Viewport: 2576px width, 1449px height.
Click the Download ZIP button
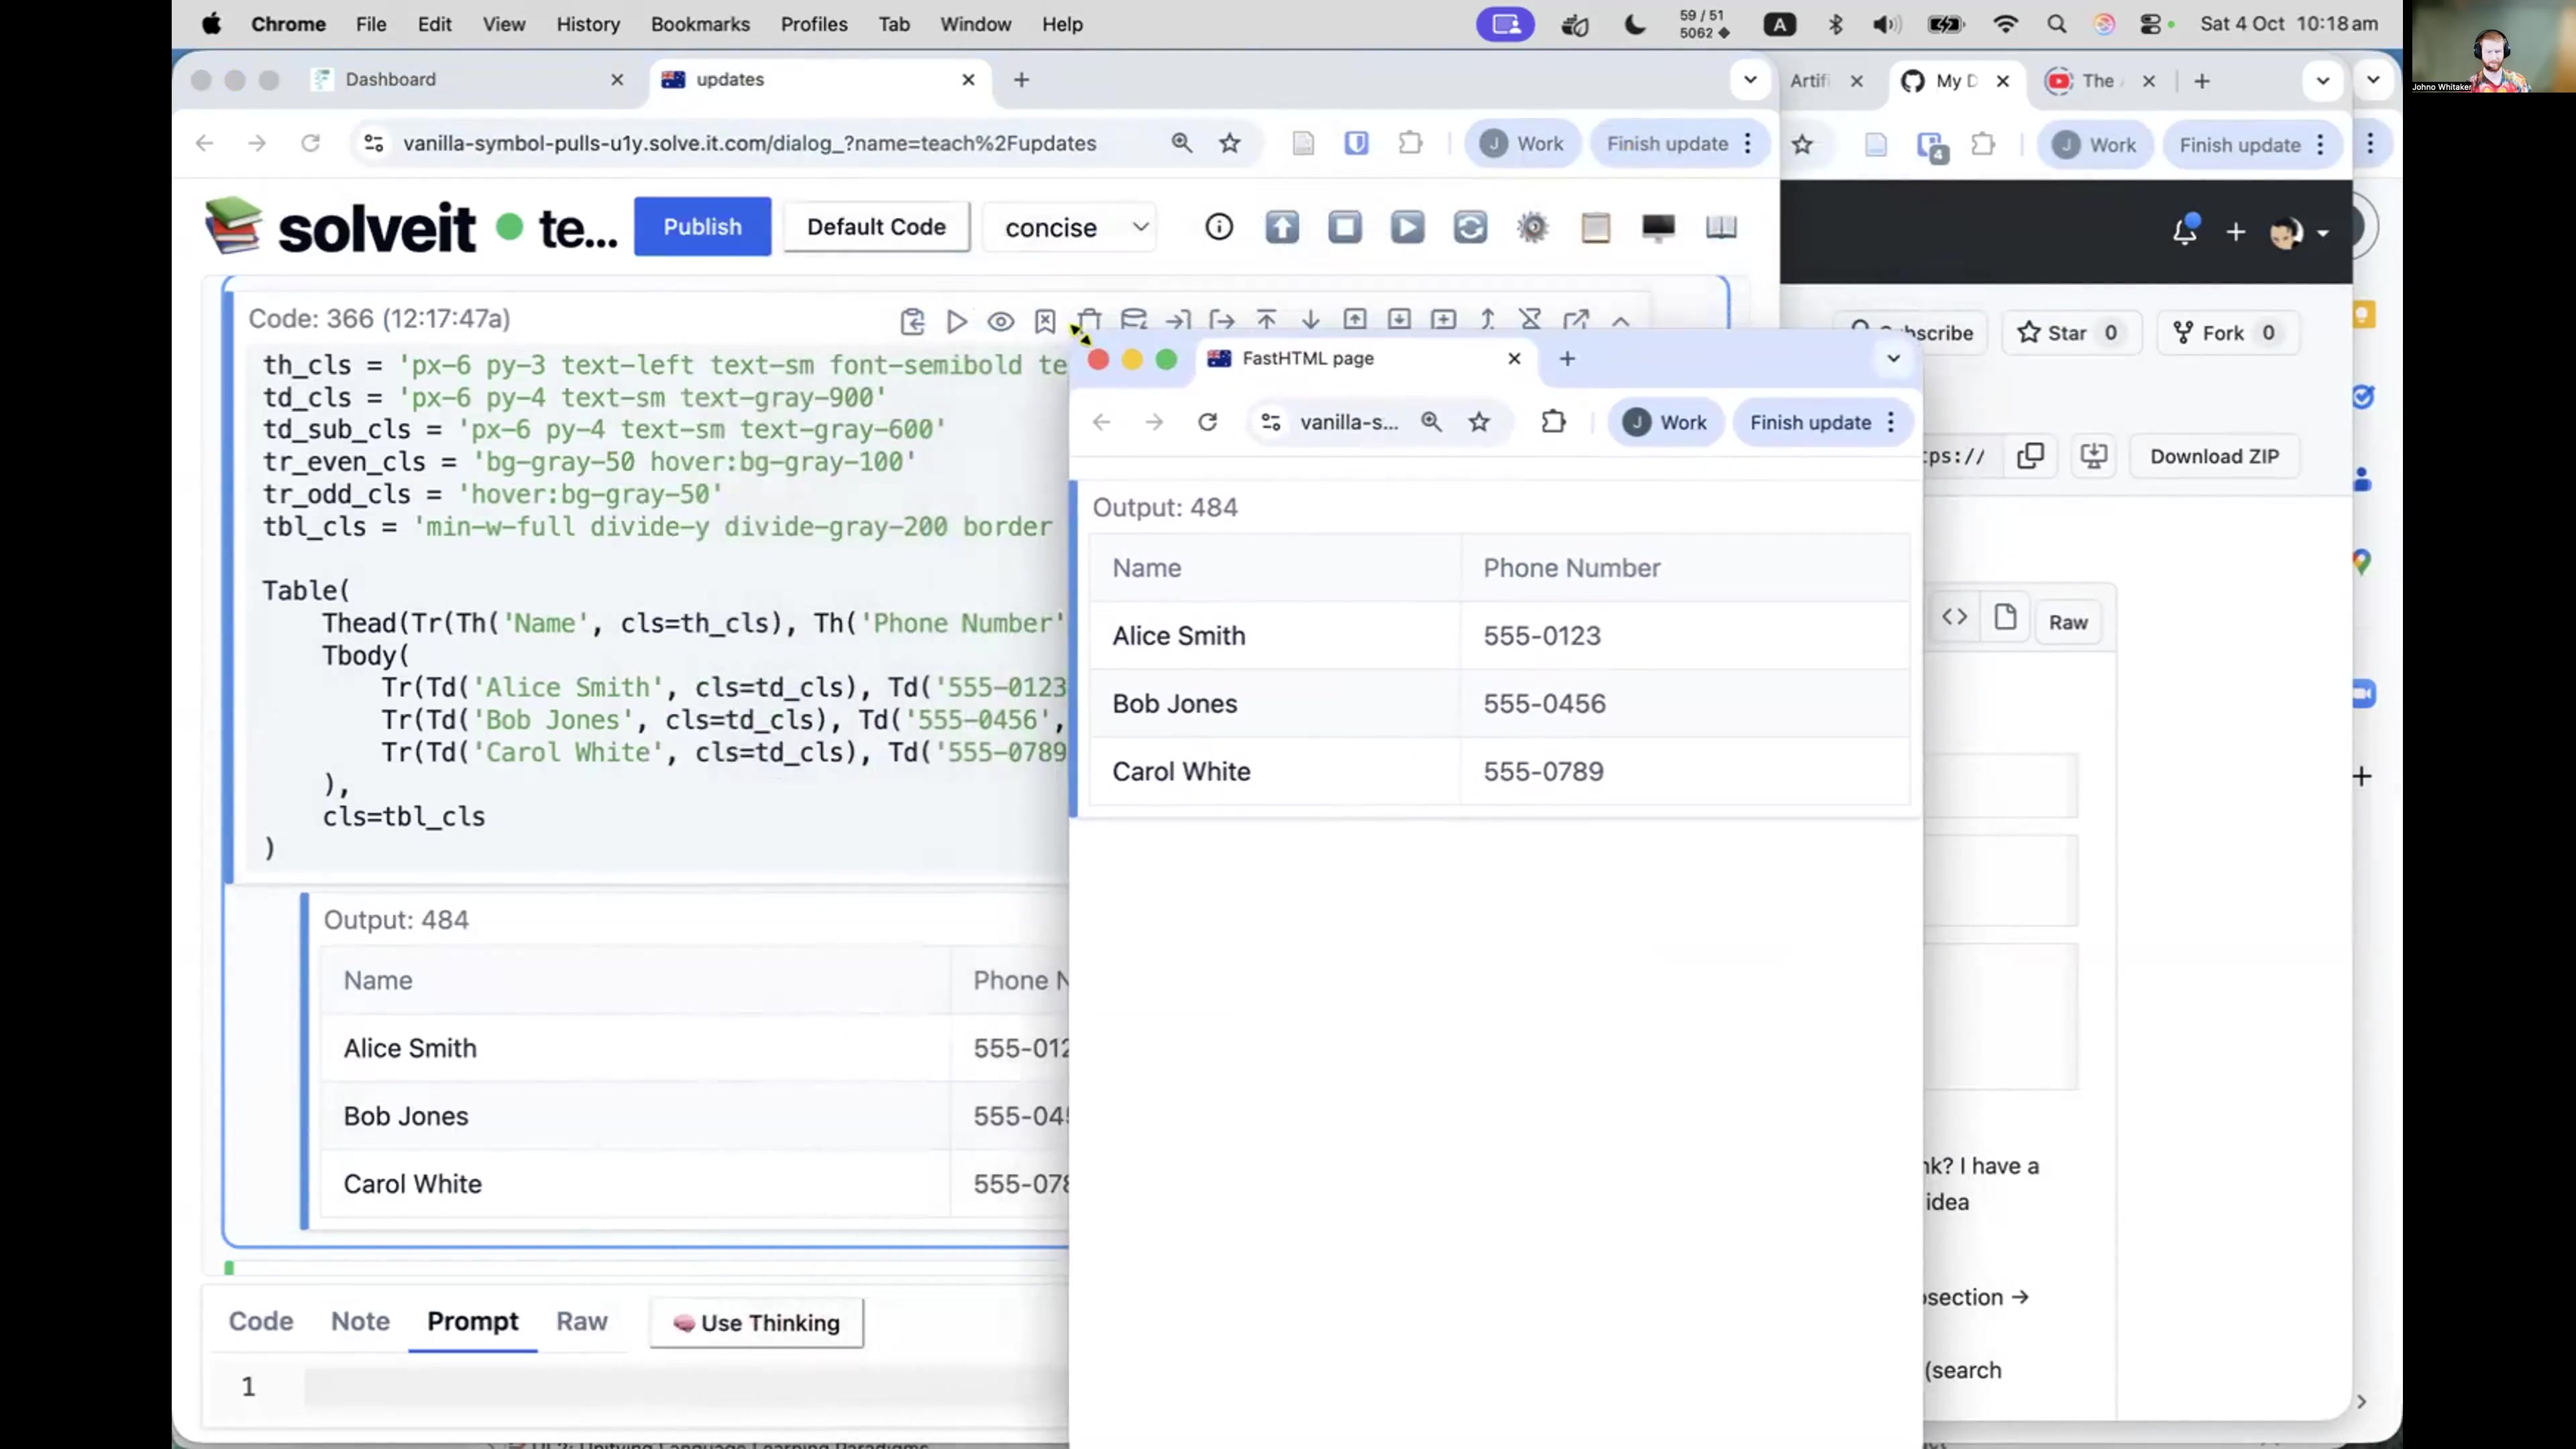(2214, 456)
